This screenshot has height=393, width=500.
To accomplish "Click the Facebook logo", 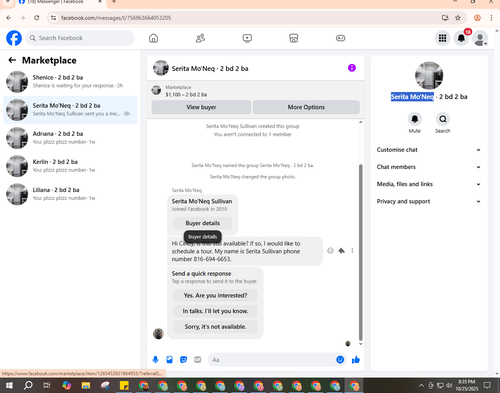I will point(14,38).
